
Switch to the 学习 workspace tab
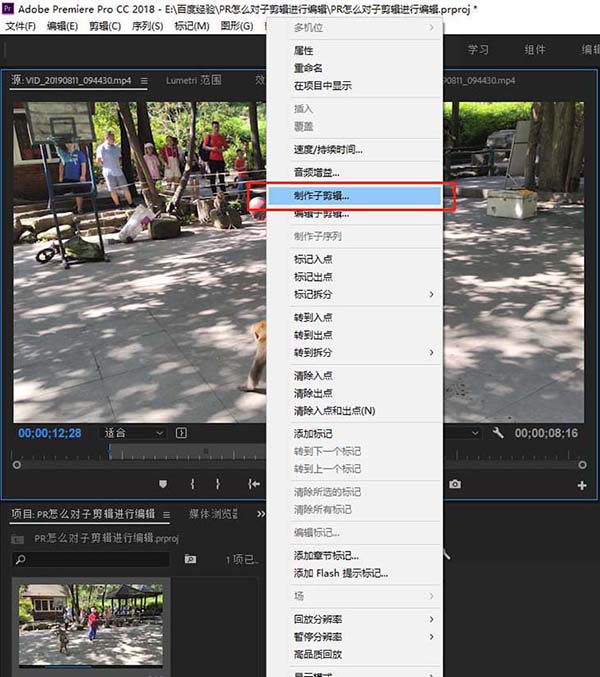coord(478,50)
